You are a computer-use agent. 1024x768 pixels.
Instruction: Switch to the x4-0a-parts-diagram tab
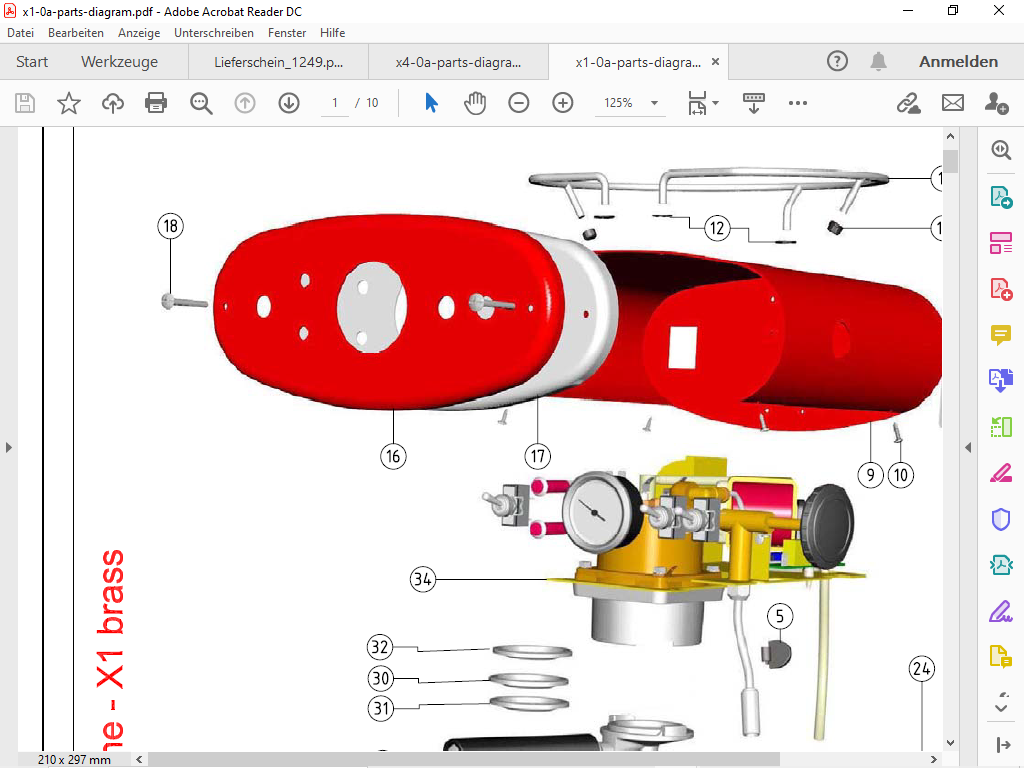[458, 62]
